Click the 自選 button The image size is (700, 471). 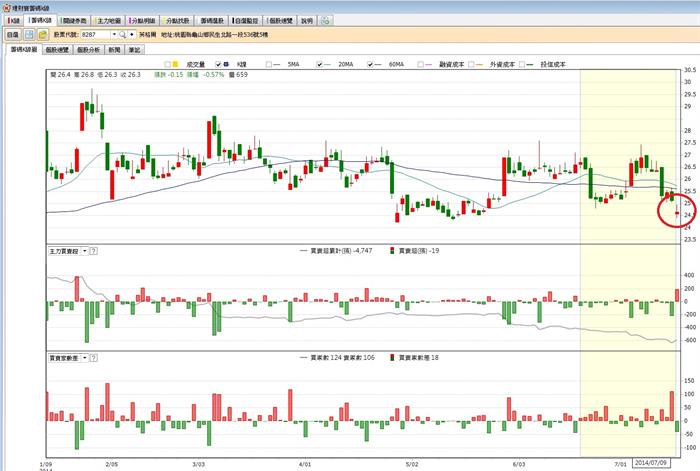[13, 34]
